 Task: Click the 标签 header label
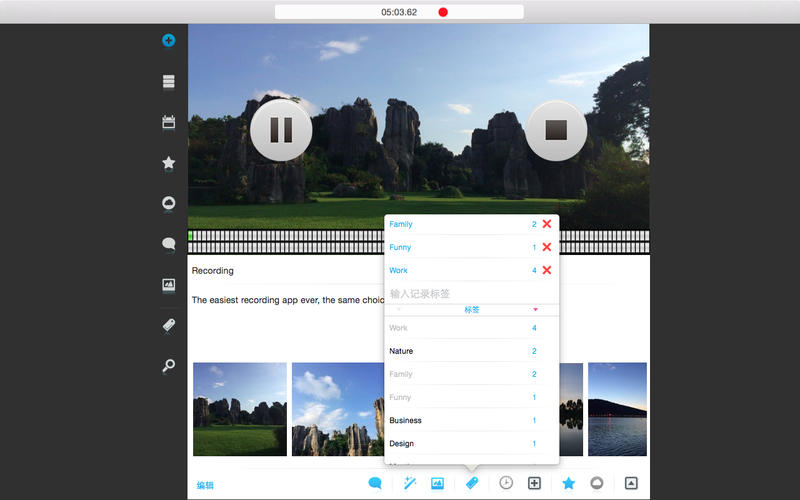(471, 310)
